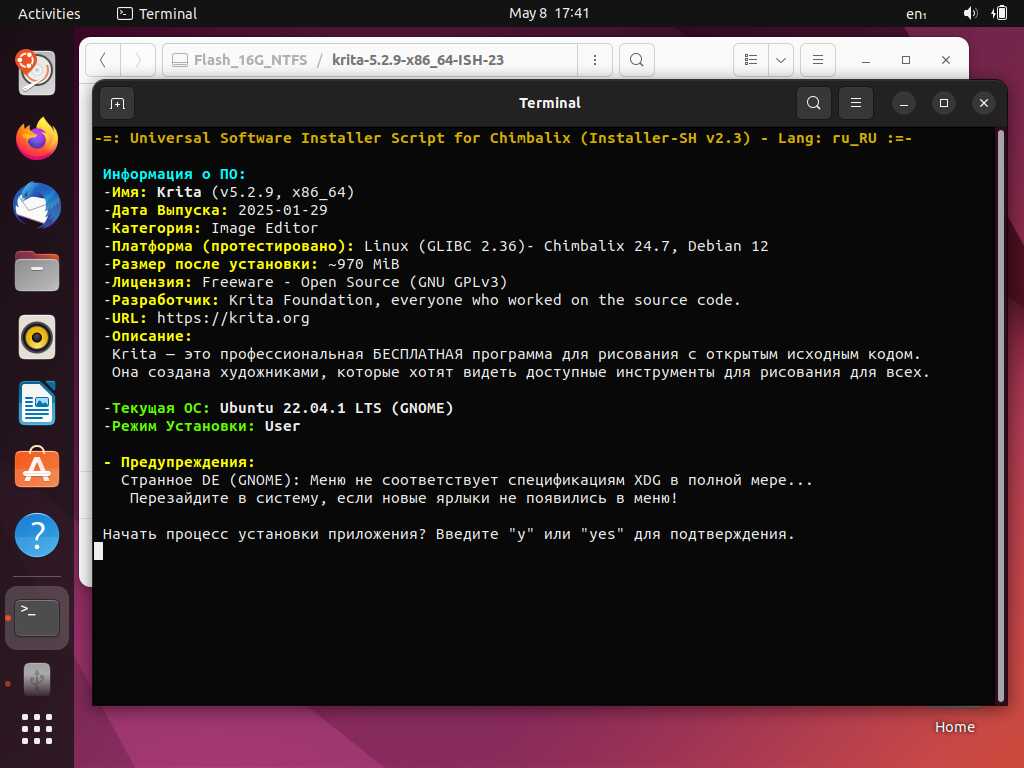Open the Files app in dock

click(x=37, y=272)
